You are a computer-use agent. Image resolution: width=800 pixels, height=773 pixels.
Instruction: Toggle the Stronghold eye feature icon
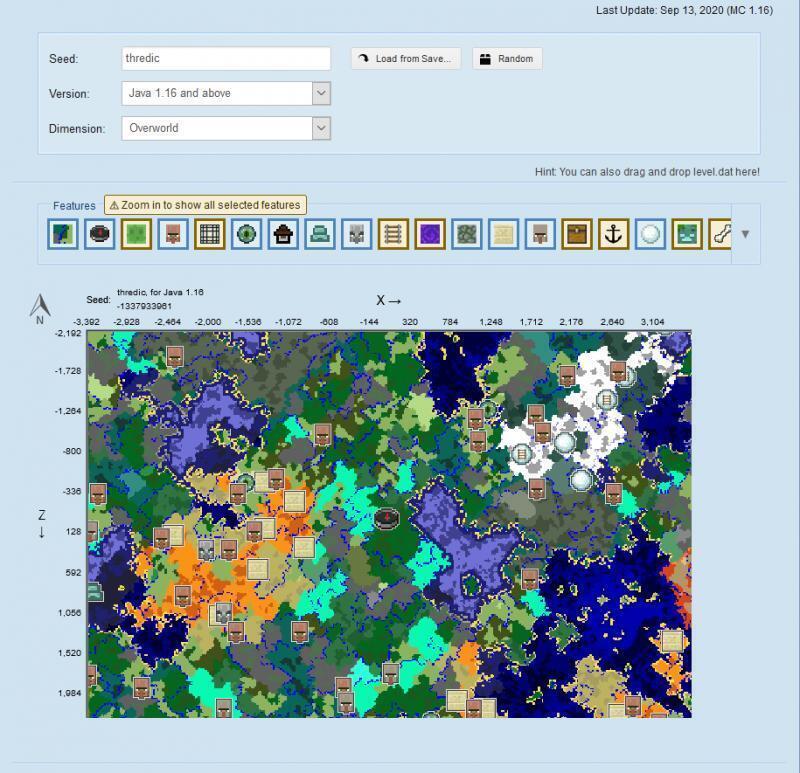[246, 234]
